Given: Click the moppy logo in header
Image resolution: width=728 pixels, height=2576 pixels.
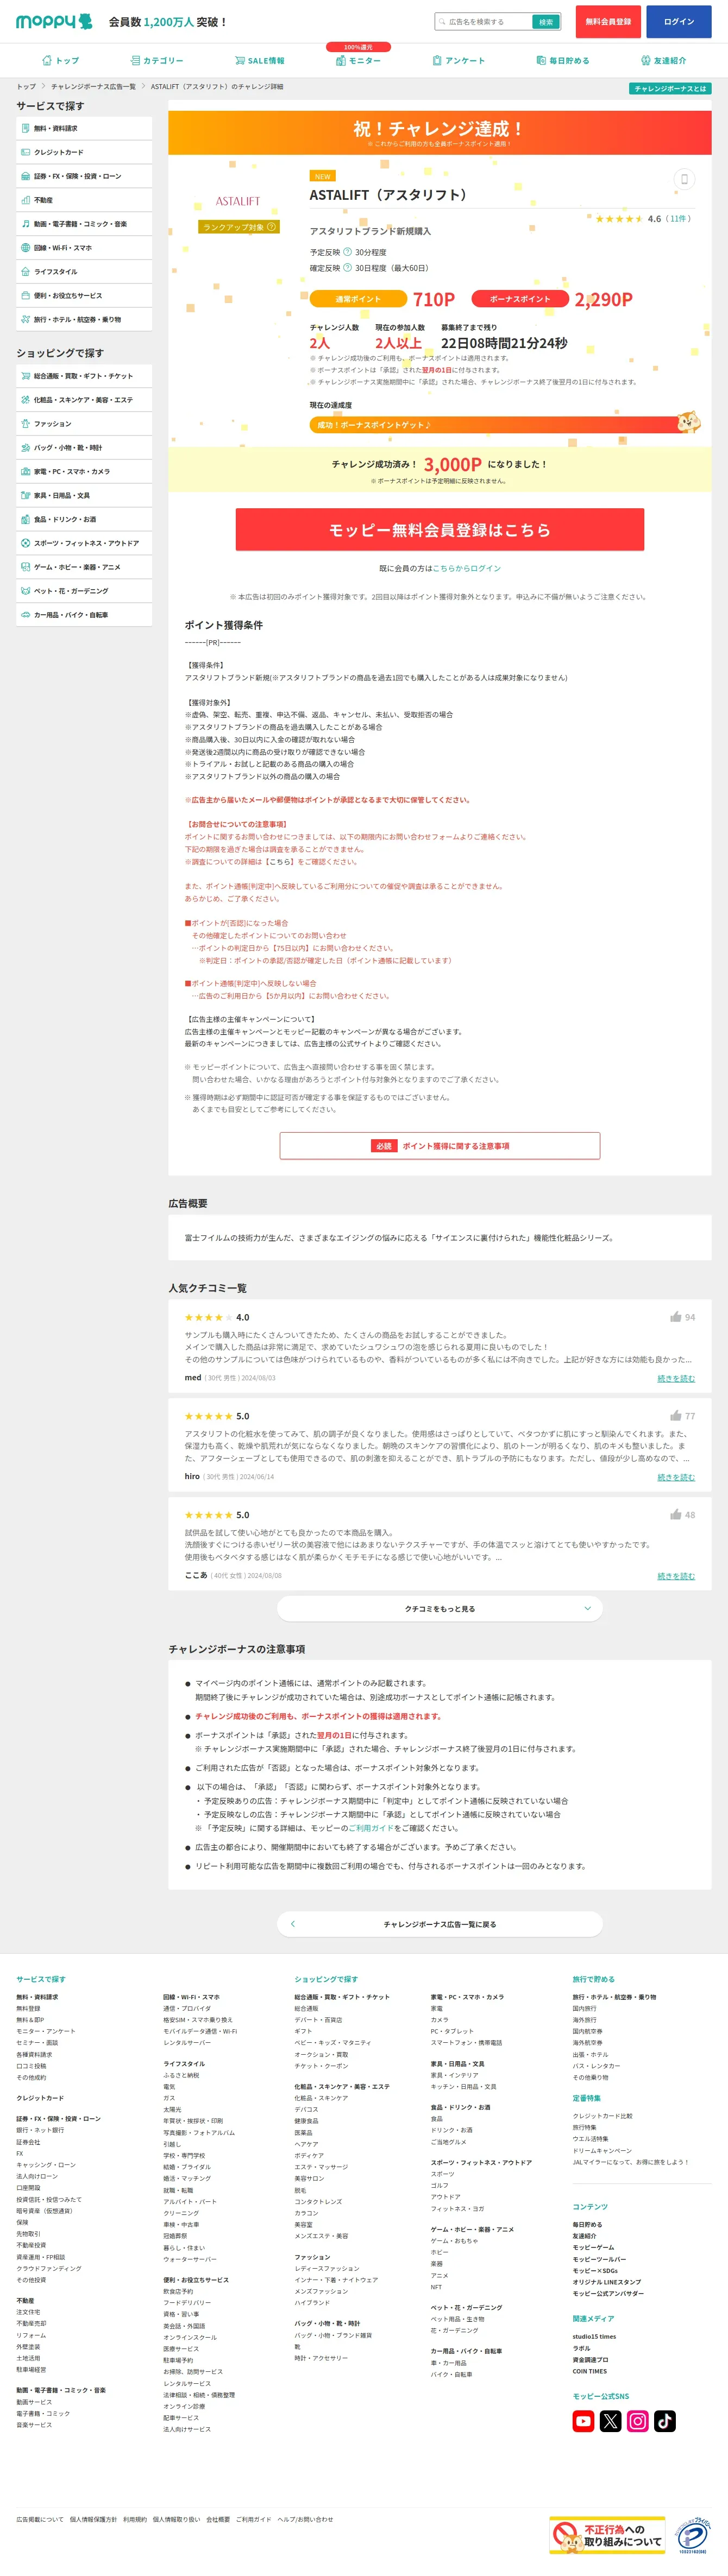Looking at the screenshot, I should 54,21.
